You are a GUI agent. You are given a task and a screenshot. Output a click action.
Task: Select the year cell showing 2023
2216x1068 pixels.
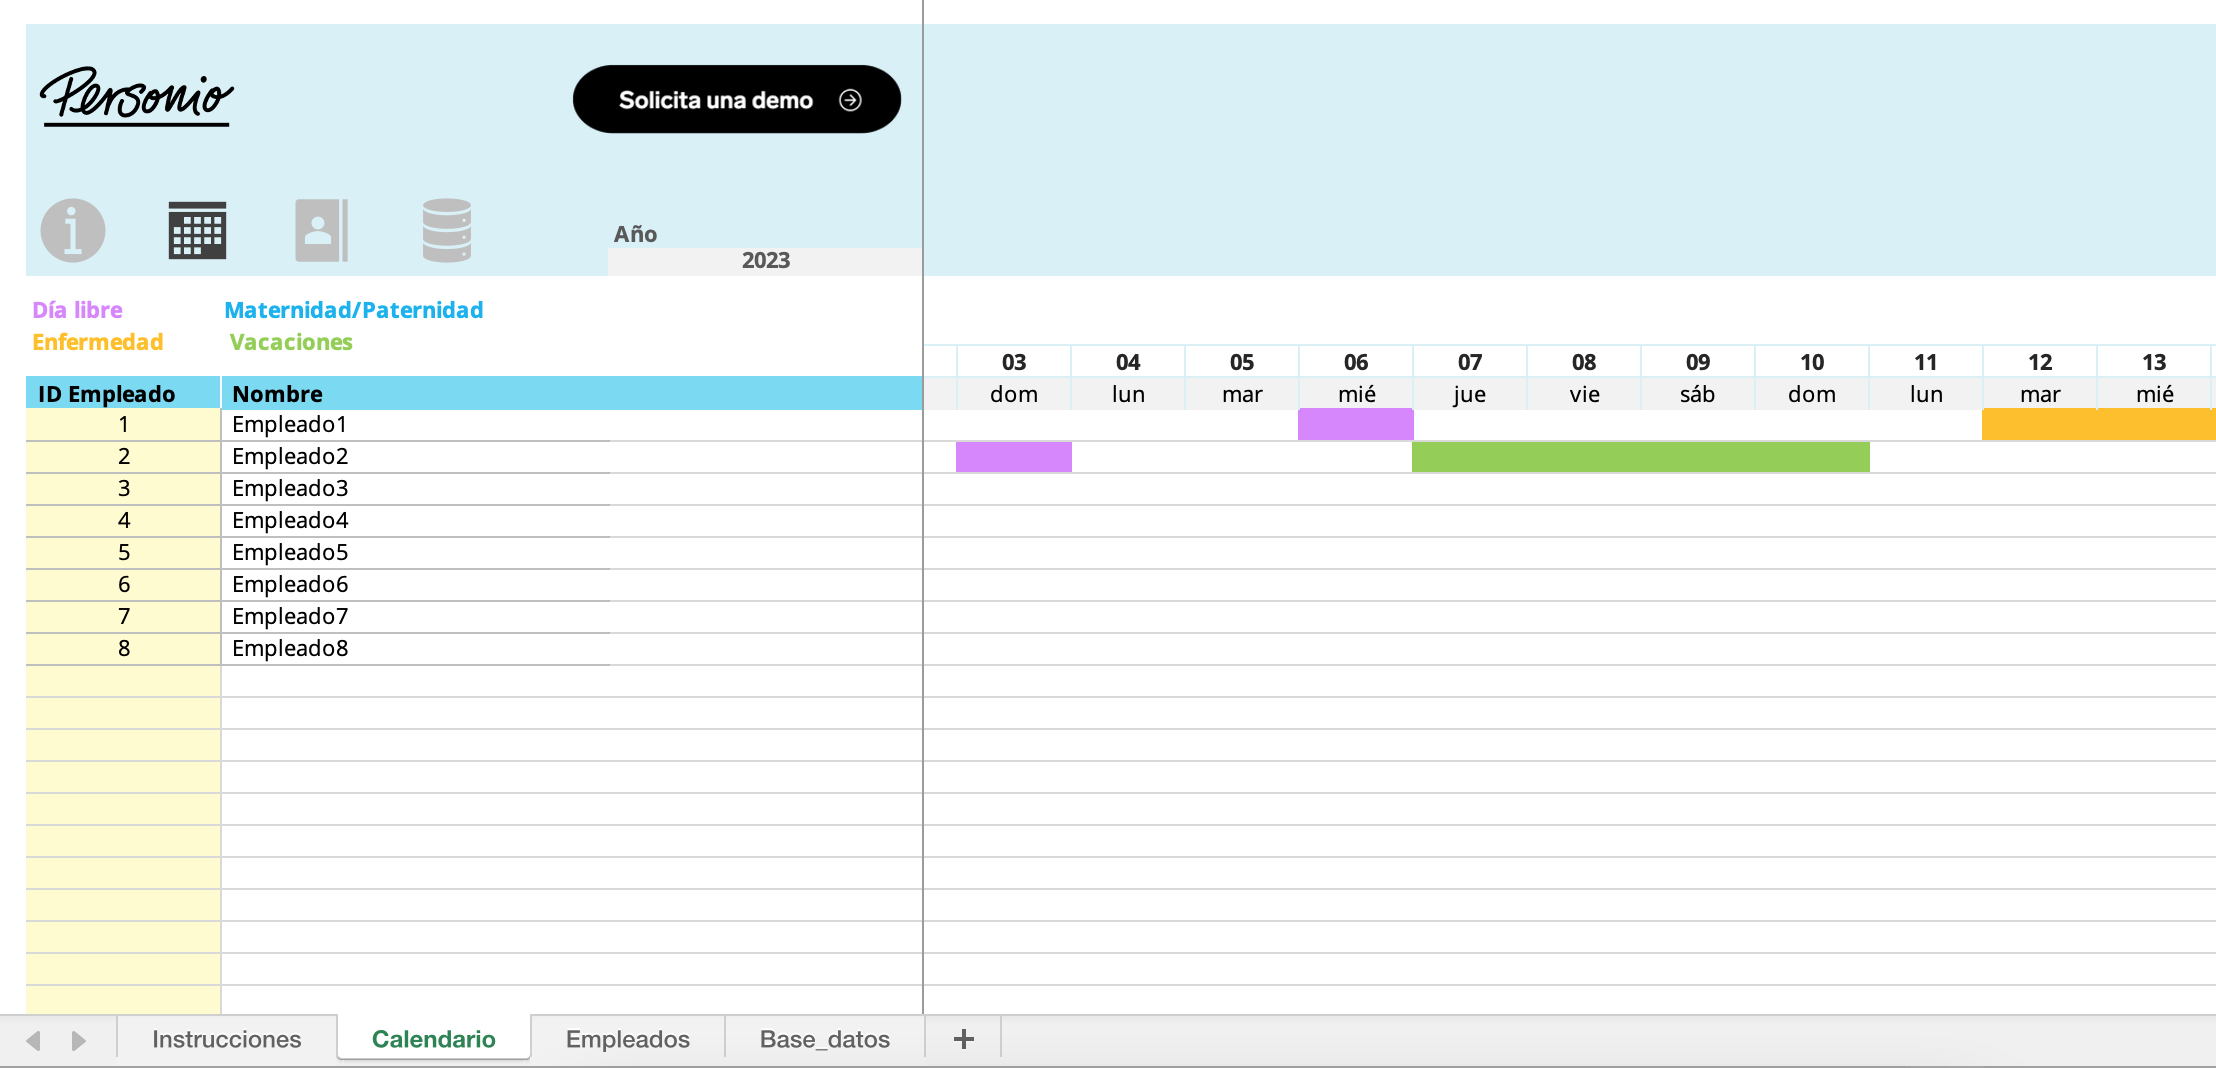point(765,261)
